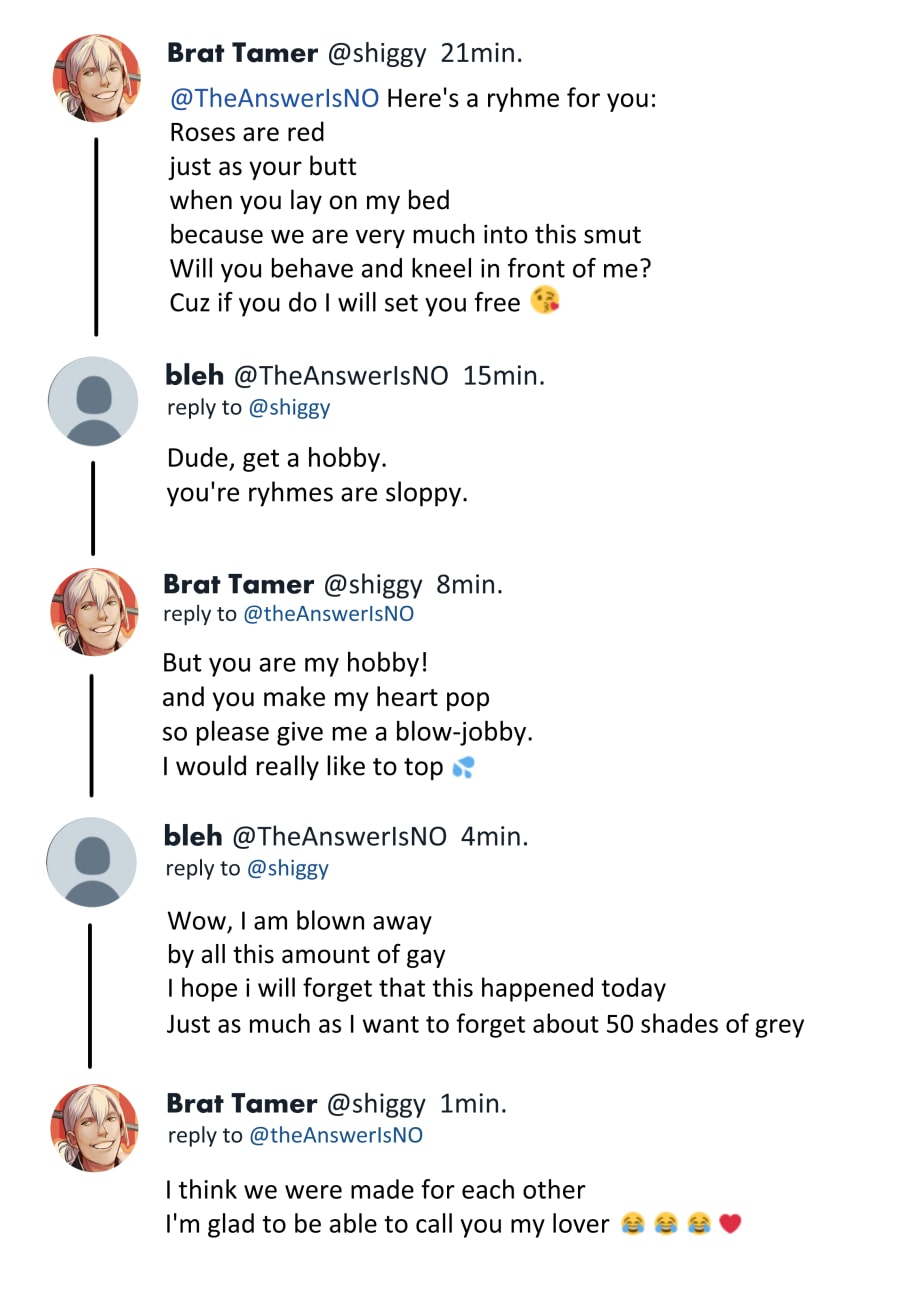
Task: Click bleh's gray default avatar on the 15min tweet
Action: click(x=93, y=400)
